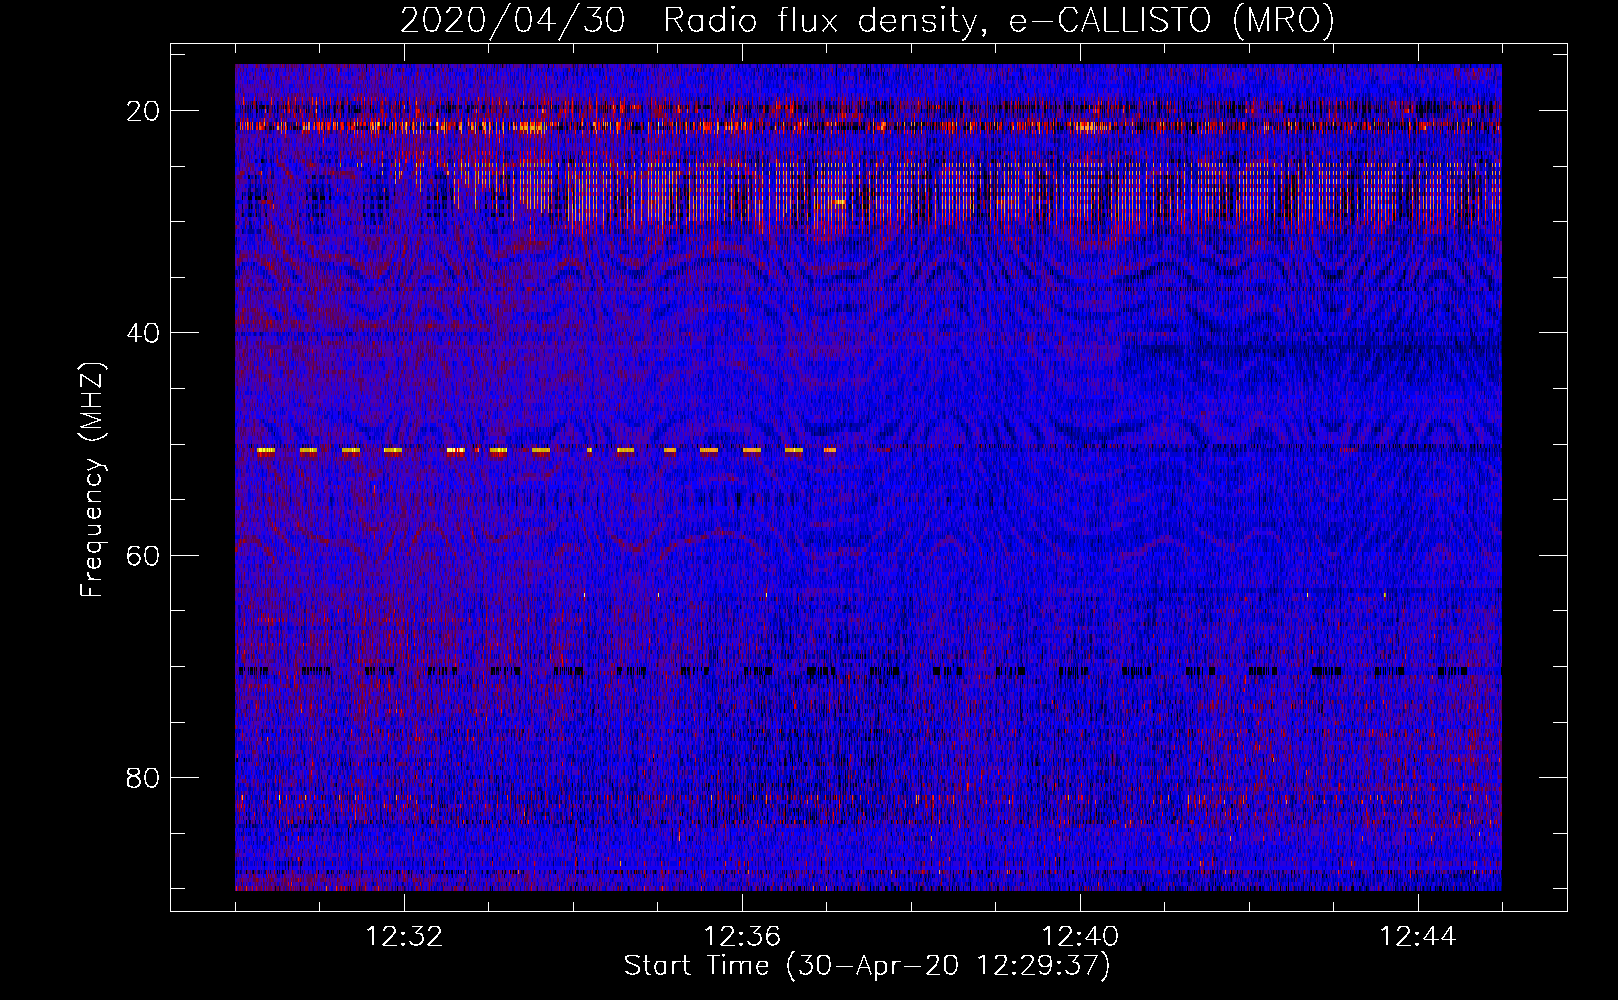Screen dimensions: 1618x1000
Task: Click the time tick label '12:32'
Action: pos(404,937)
